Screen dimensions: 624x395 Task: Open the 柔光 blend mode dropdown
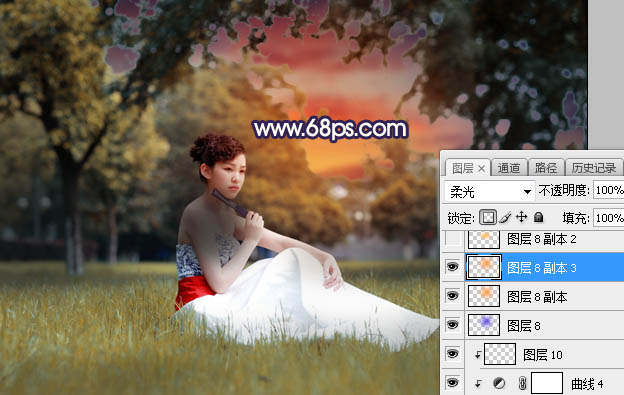pos(489,192)
